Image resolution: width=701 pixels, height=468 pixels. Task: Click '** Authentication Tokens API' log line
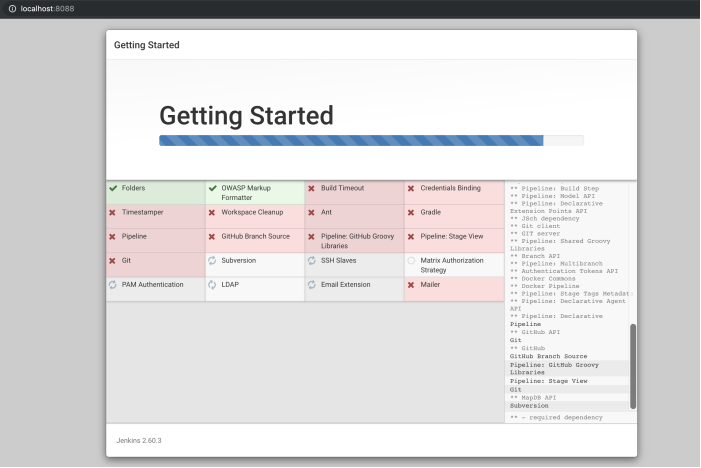click(564, 271)
